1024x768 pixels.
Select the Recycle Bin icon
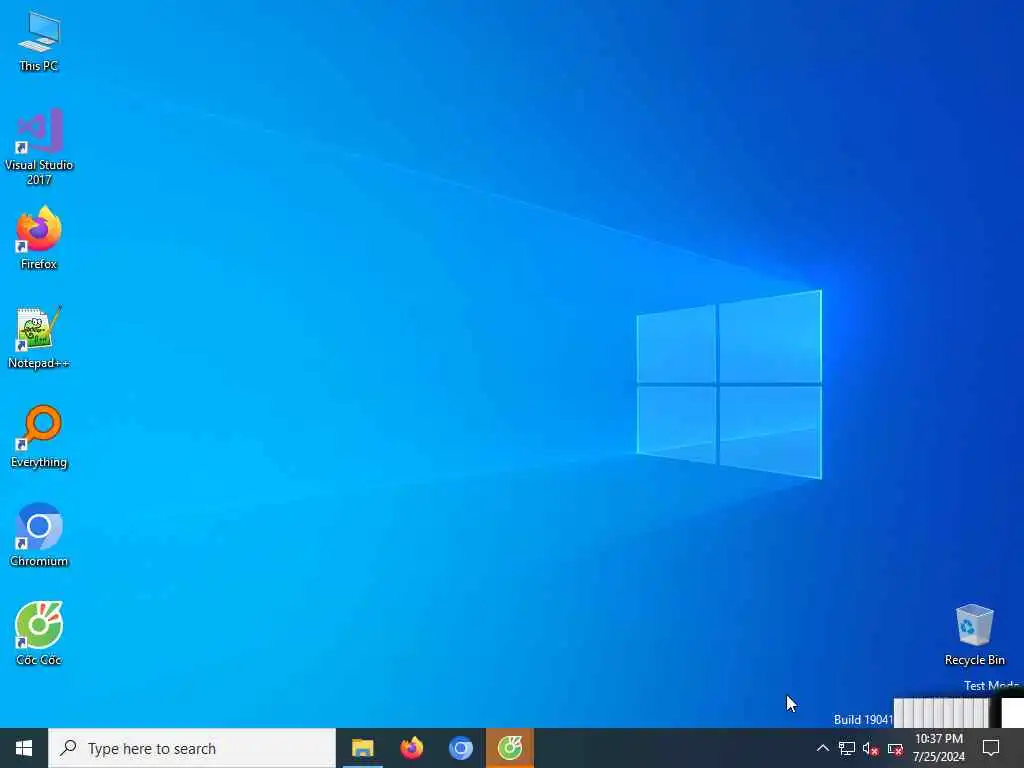(x=974, y=635)
